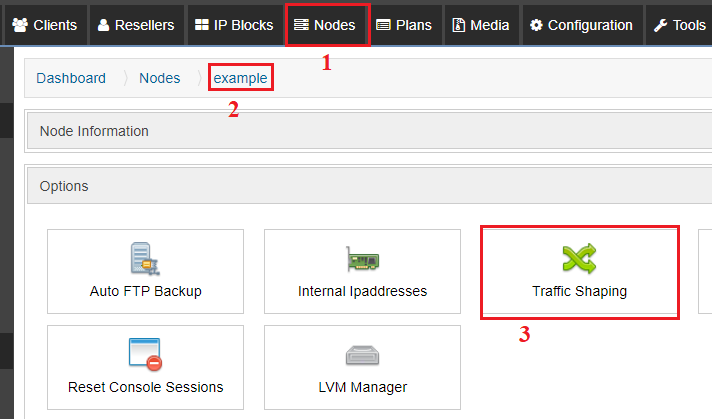This screenshot has height=419, width=712.
Task: Click the Auto FTP Backup server icon
Action: pyautogui.click(x=145, y=258)
